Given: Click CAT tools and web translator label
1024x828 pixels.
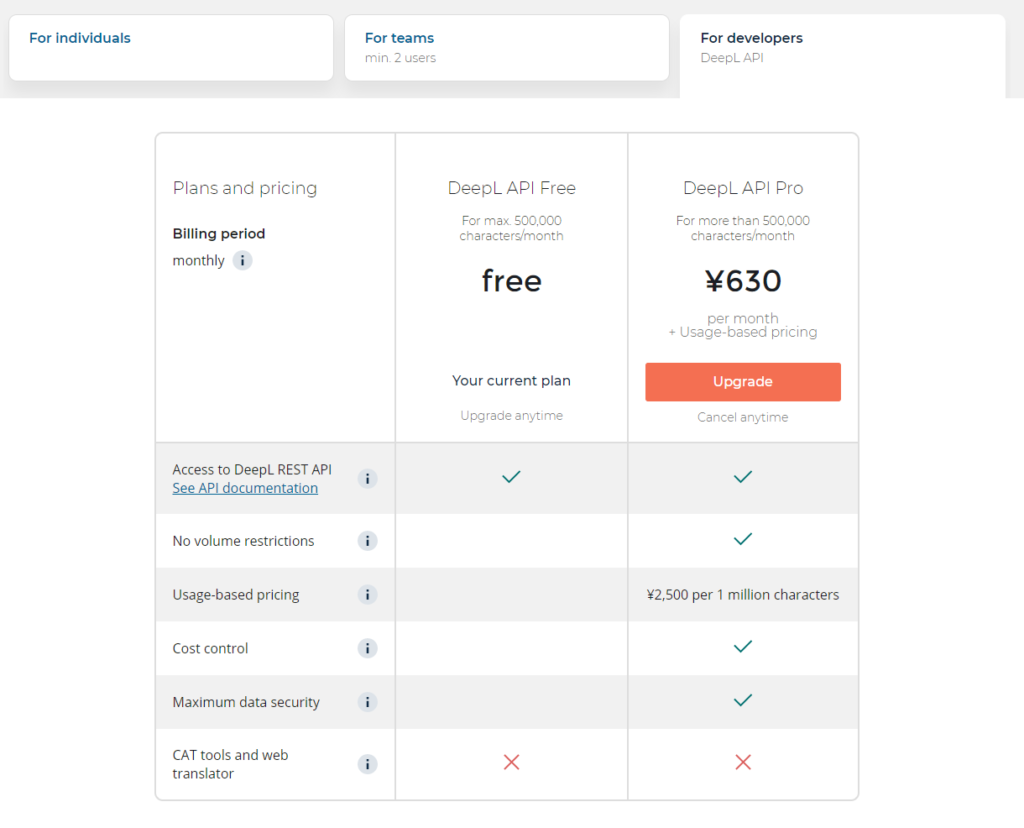Looking at the screenshot, I should coord(230,764).
